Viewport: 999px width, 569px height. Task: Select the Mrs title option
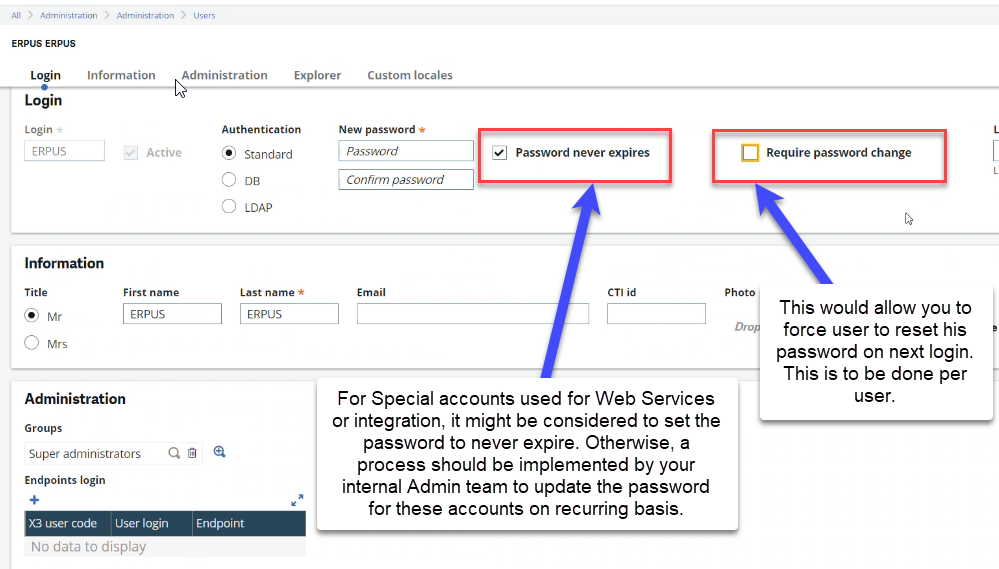(x=32, y=343)
